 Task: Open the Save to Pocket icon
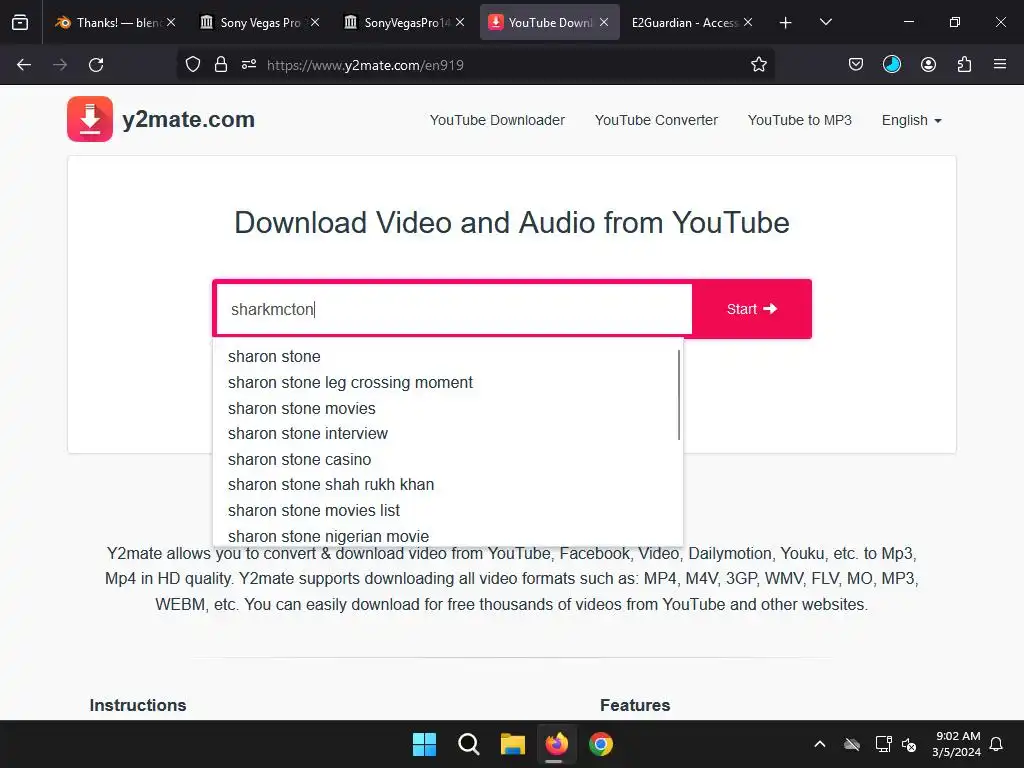tap(856, 65)
